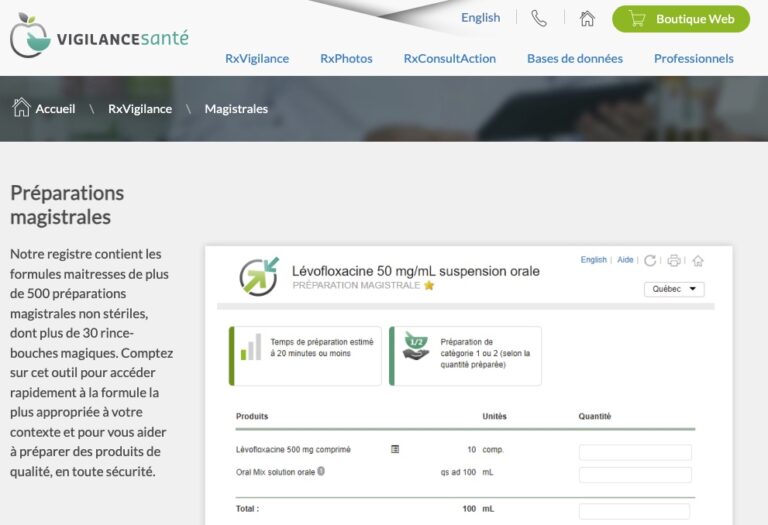Click the mortar category 1/2 icon
This screenshot has width=768, height=525.
(415, 346)
